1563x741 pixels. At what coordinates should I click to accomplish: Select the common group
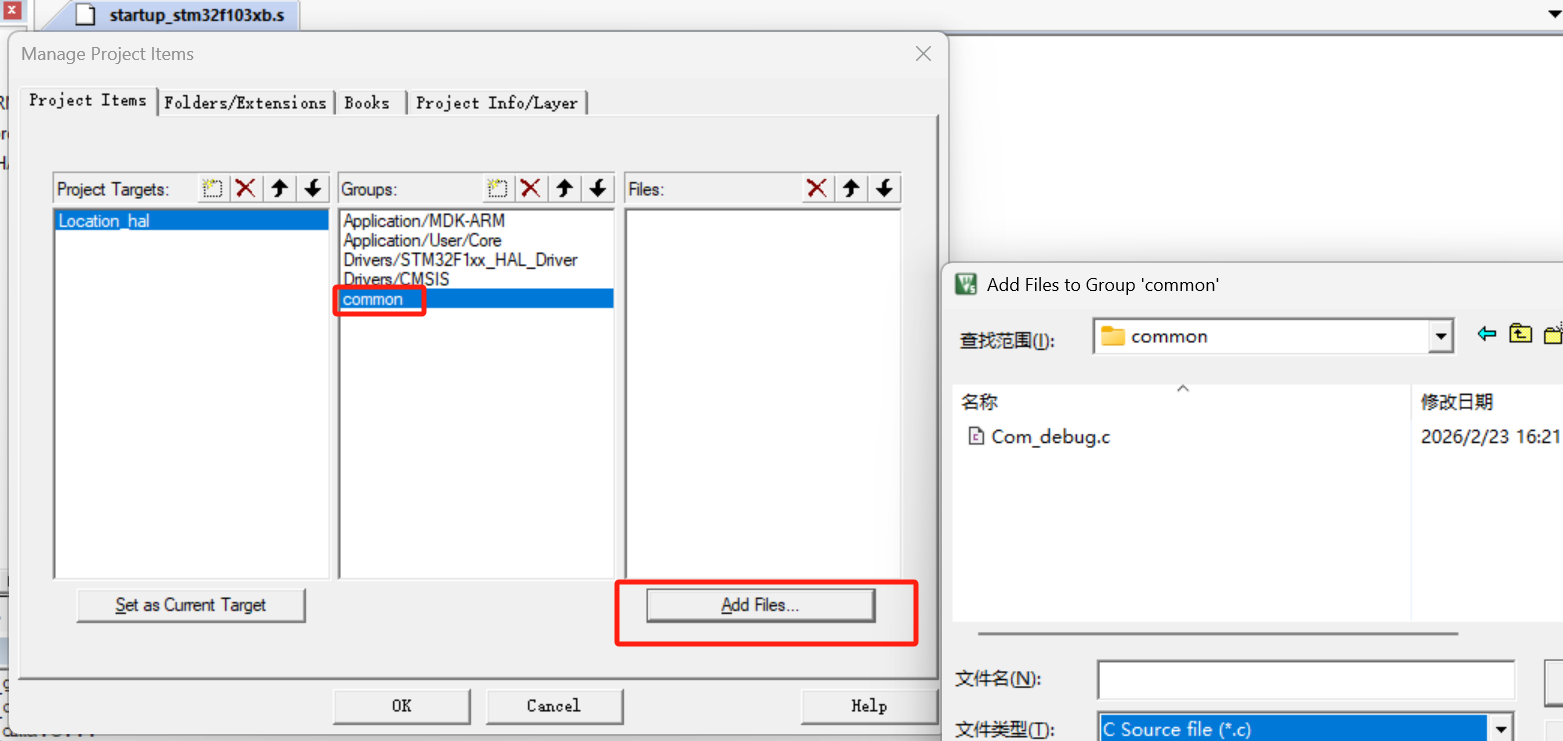coord(476,299)
